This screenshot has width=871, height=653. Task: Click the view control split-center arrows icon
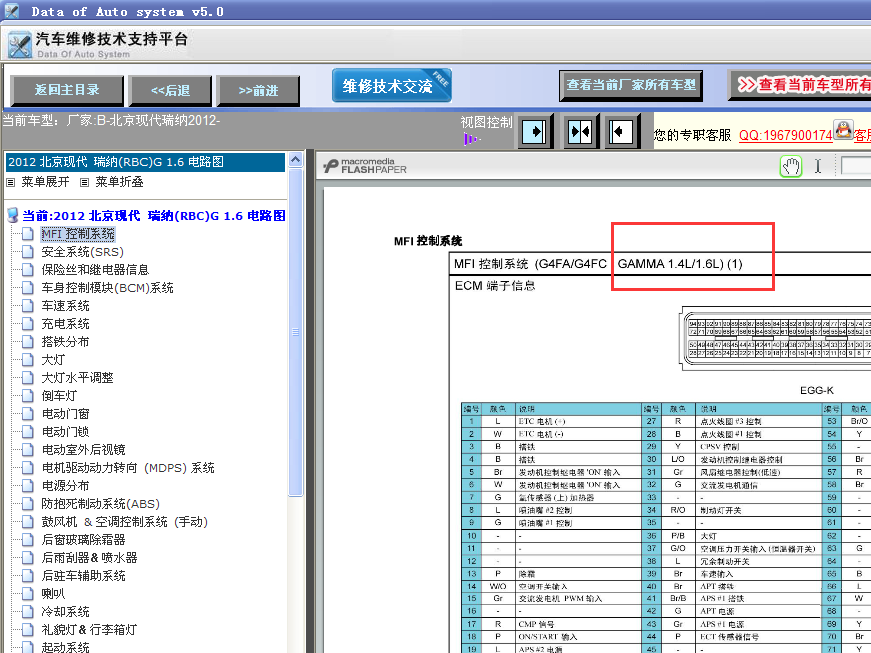tap(580, 132)
